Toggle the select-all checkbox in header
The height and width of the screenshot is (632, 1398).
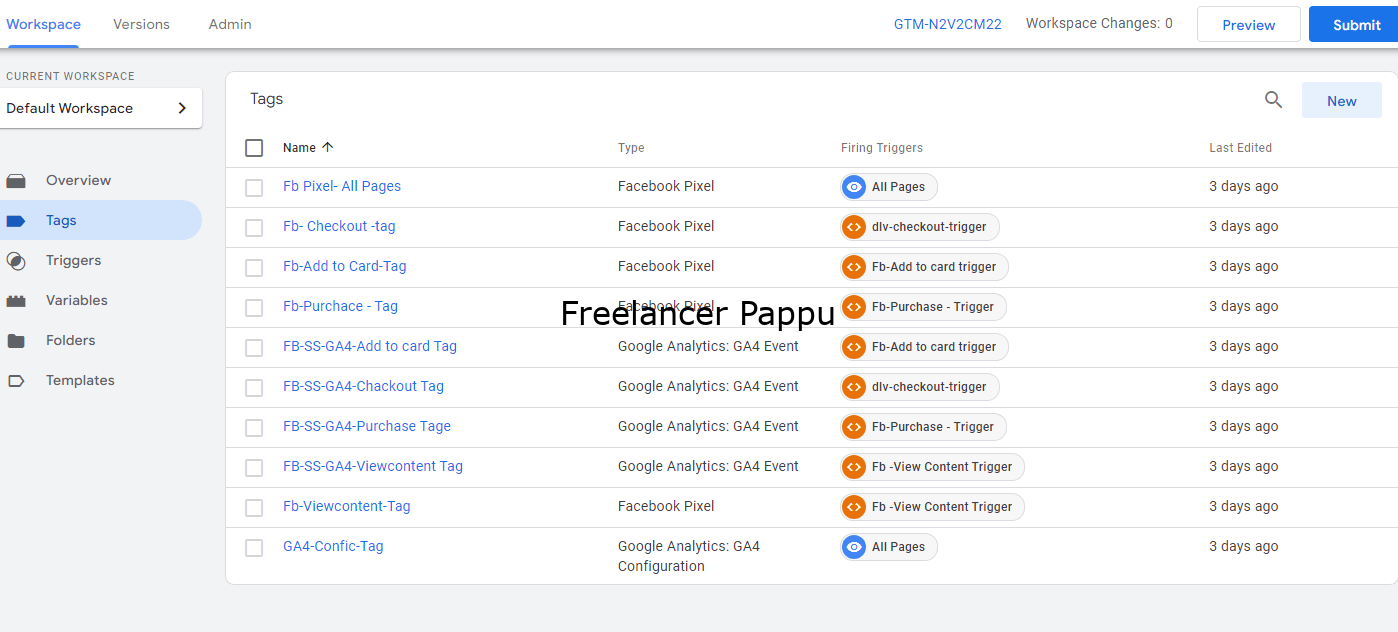tap(254, 148)
